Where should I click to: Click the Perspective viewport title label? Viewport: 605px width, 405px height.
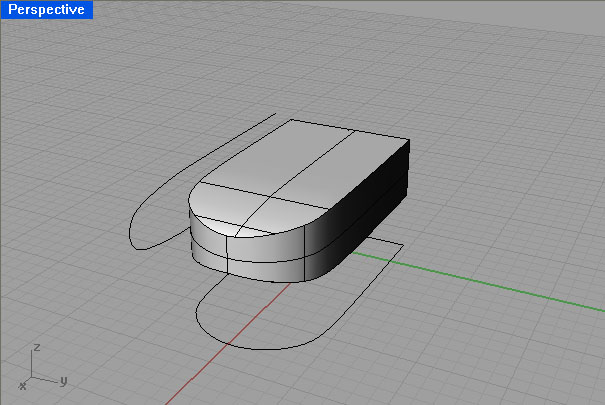point(46,9)
